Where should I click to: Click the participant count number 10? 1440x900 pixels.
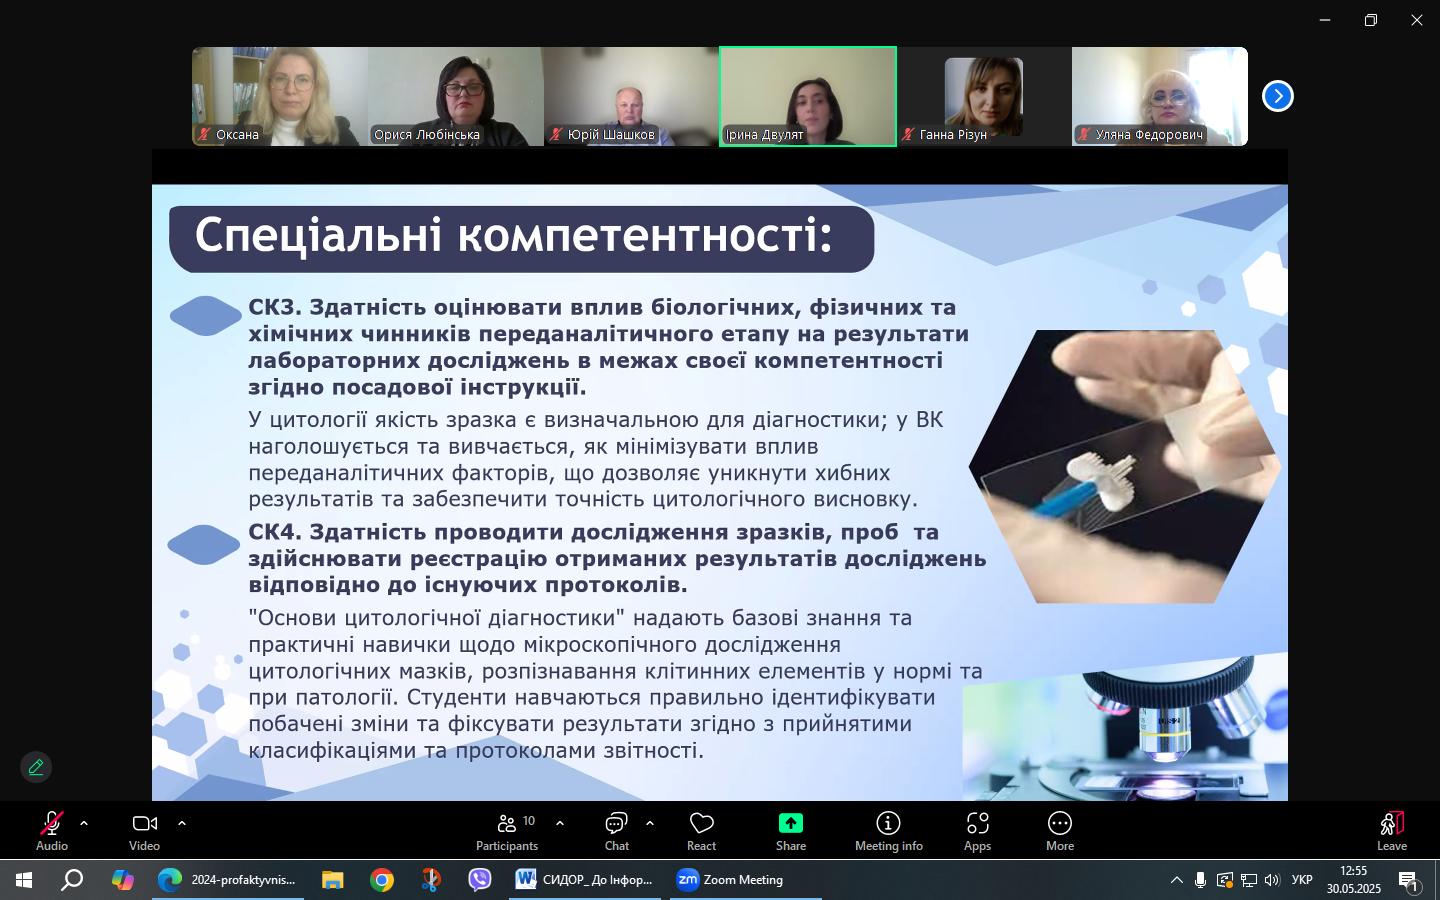click(x=529, y=821)
